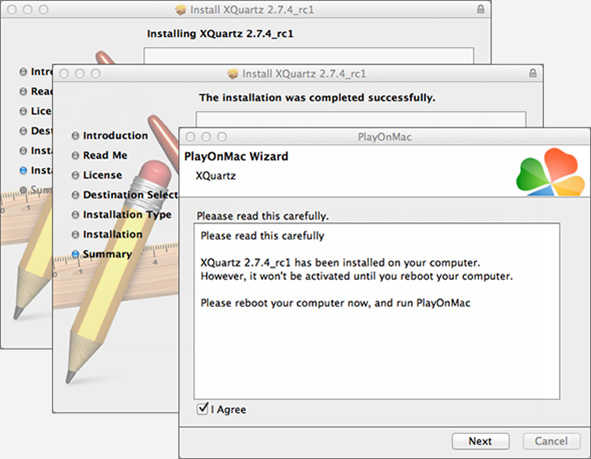
Task: Click the package icon in the rear installer title
Action: coord(181,10)
